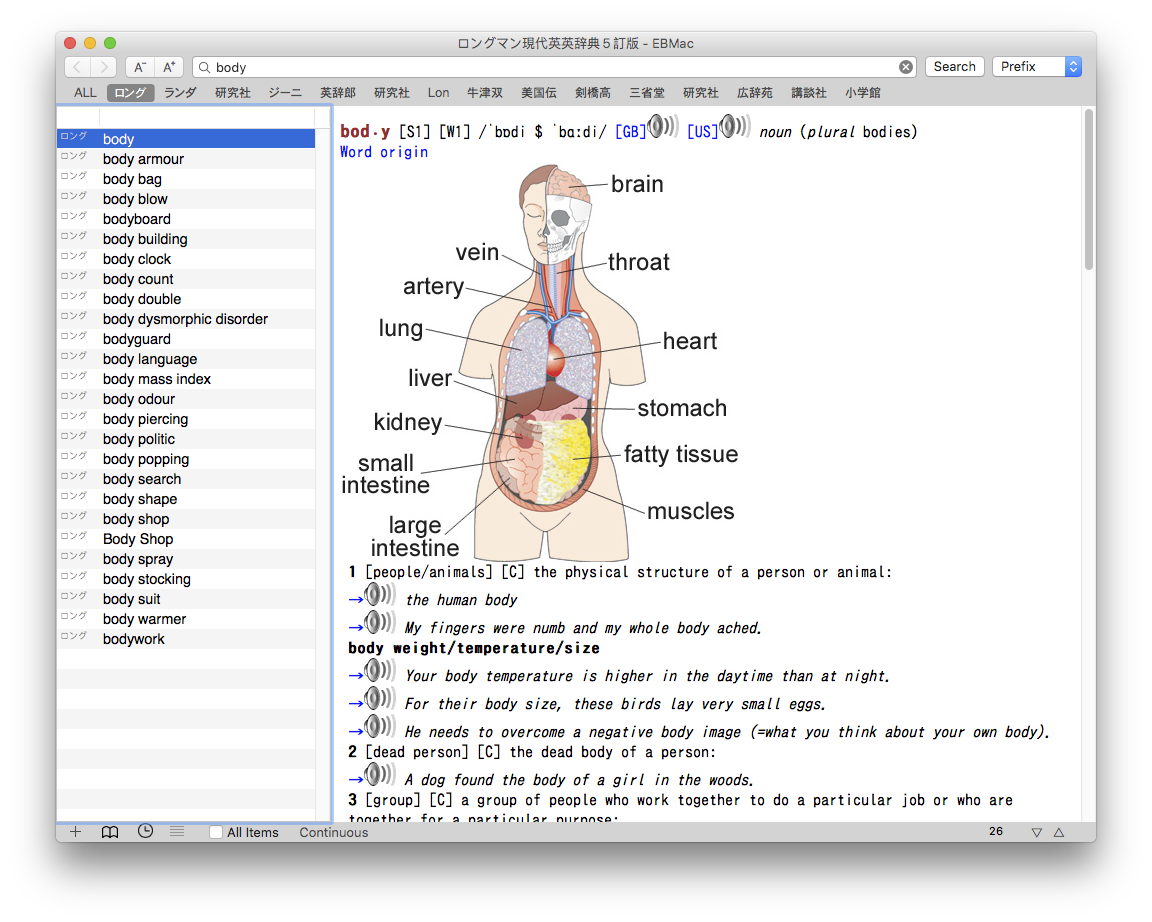1152x922 pixels.
Task: Increase font size with A+ button
Action: click(x=168, y=67)
